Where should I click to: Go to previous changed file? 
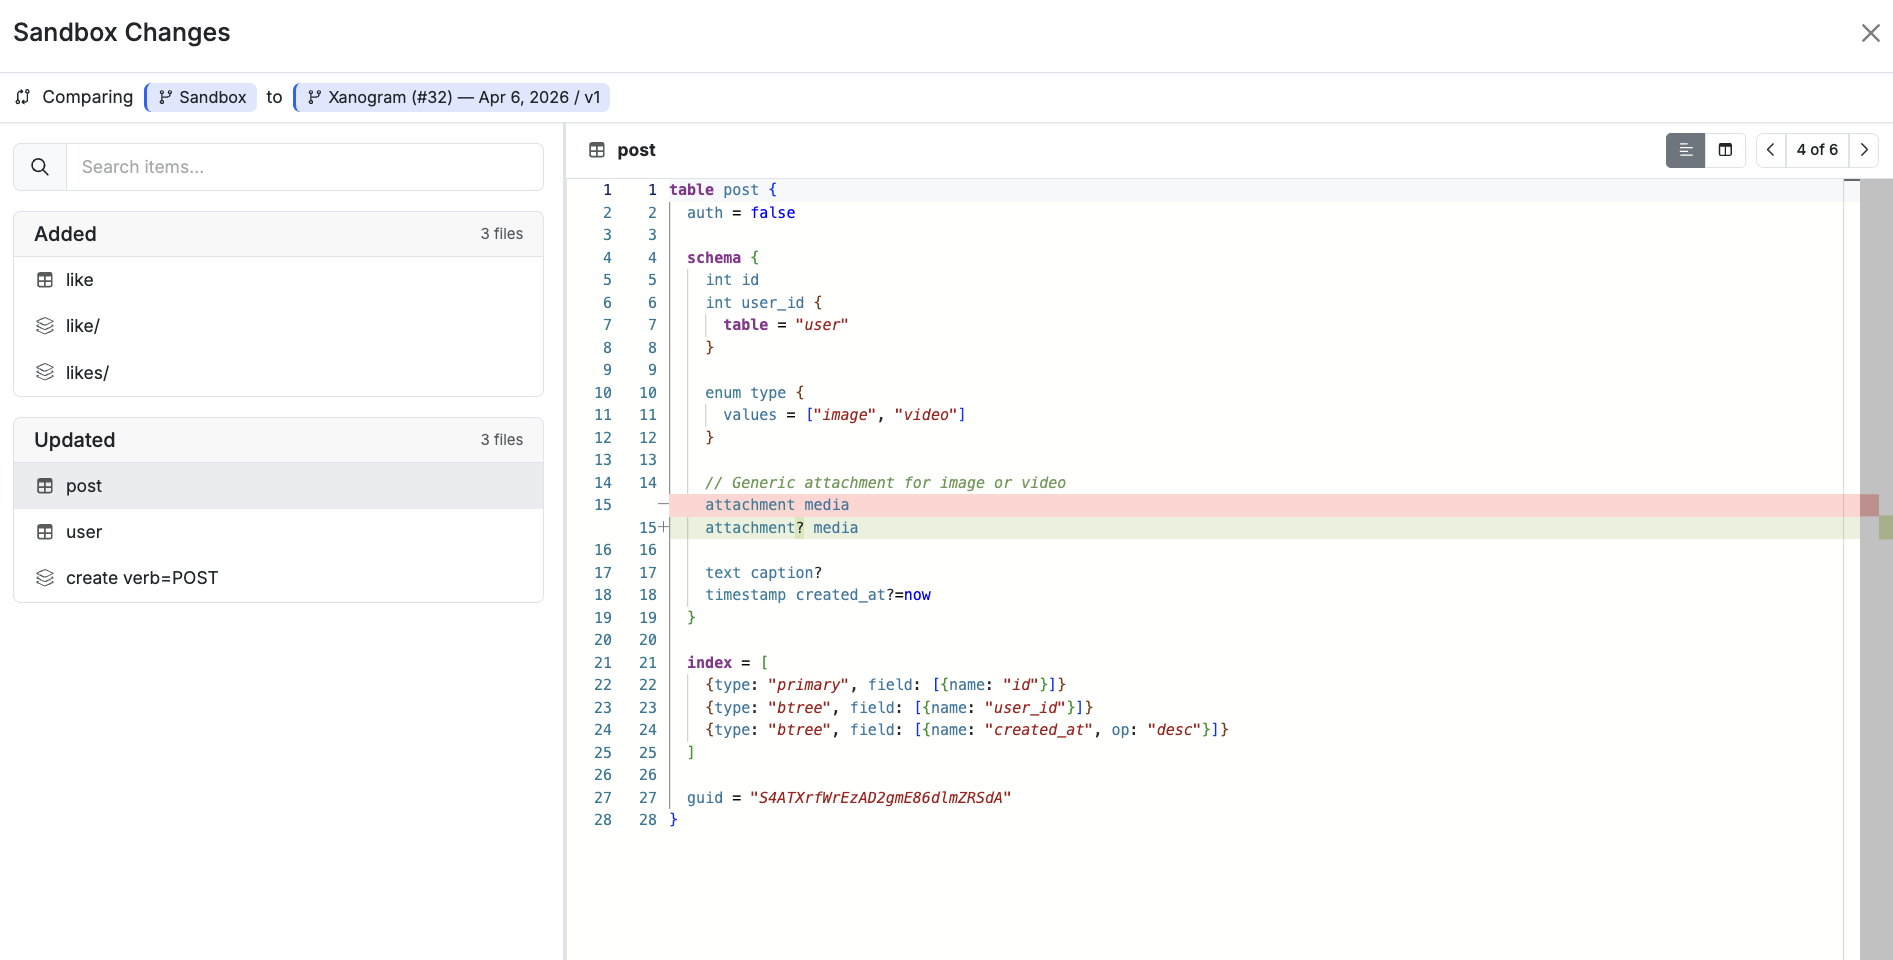(x=1771, y=150)
